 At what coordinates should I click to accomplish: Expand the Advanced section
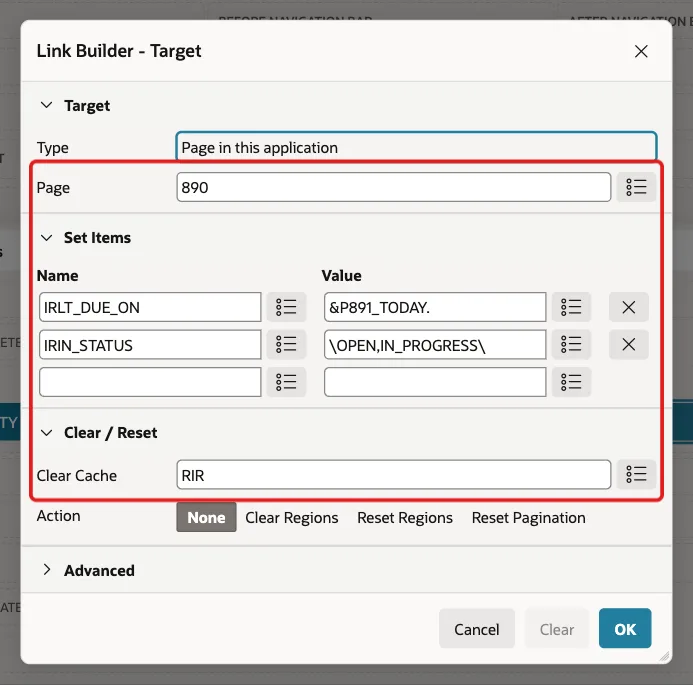tap(46, 570)
